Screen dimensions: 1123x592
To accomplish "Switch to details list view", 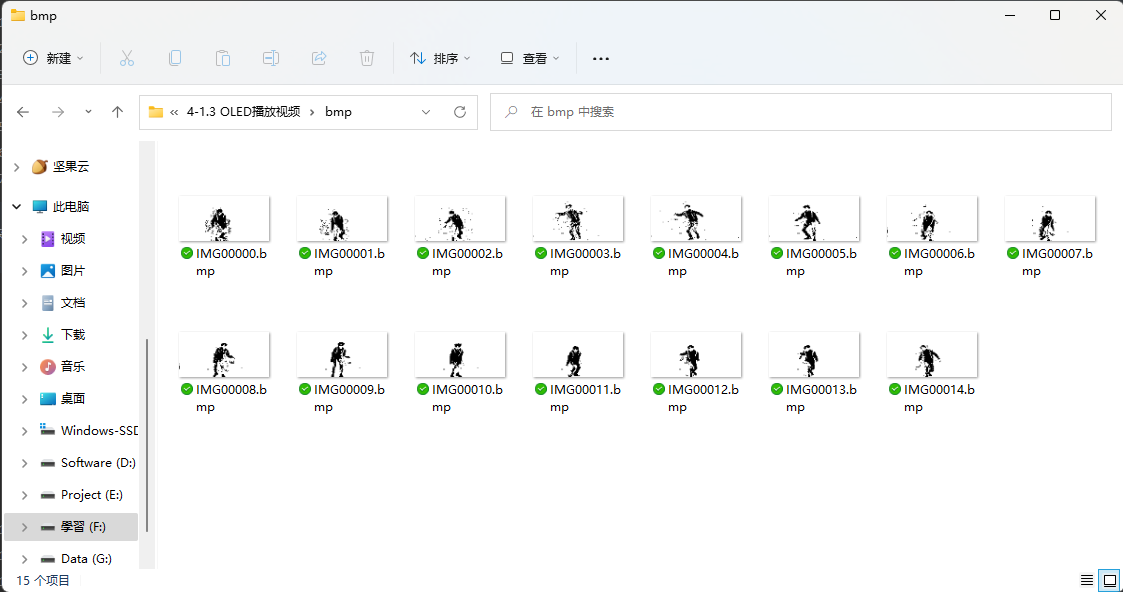I will pos(1086,580).
